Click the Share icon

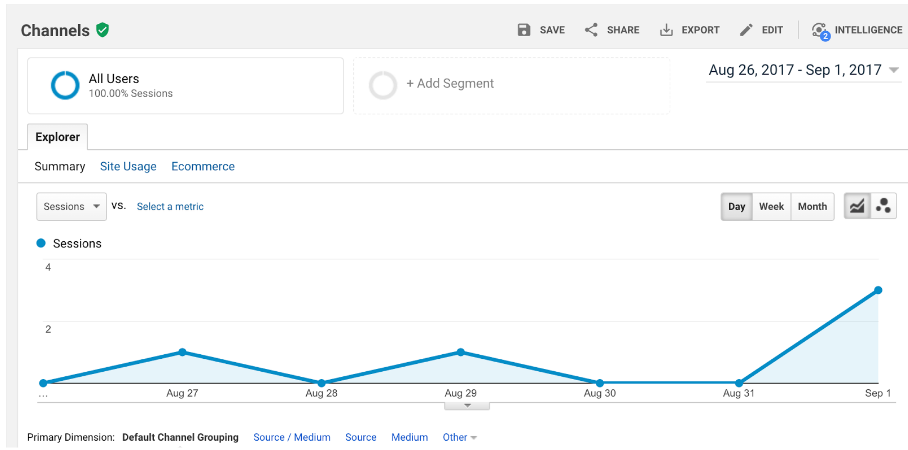pyautogui.click(x=591, y=30)
